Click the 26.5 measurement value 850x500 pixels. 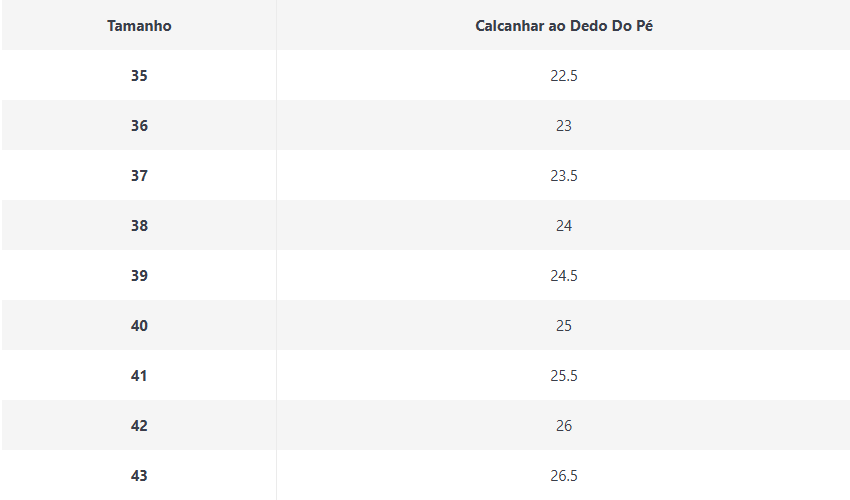pos(564,475)
